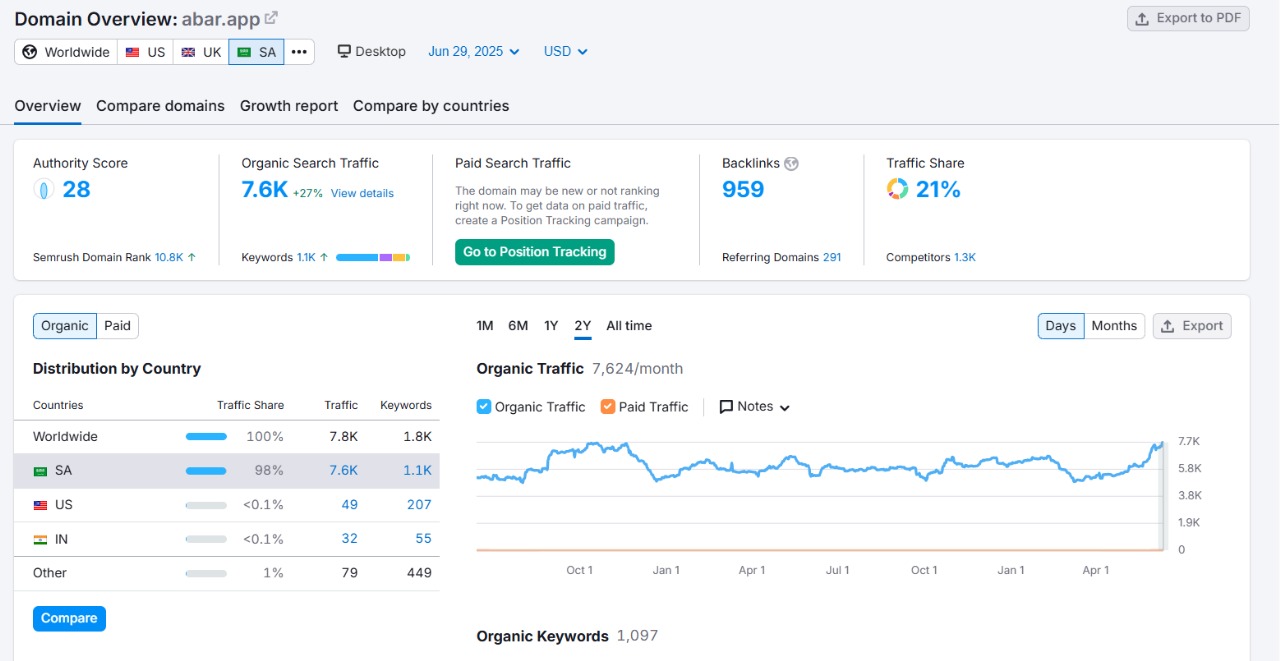This screenshot has height=661, width=1280.
Task: Click the US flag filter near the top
Action: (132, 51)
